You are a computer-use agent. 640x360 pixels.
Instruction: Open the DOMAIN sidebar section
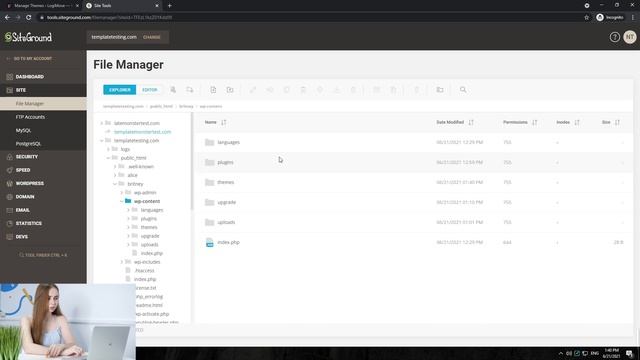tap(25, 197)
